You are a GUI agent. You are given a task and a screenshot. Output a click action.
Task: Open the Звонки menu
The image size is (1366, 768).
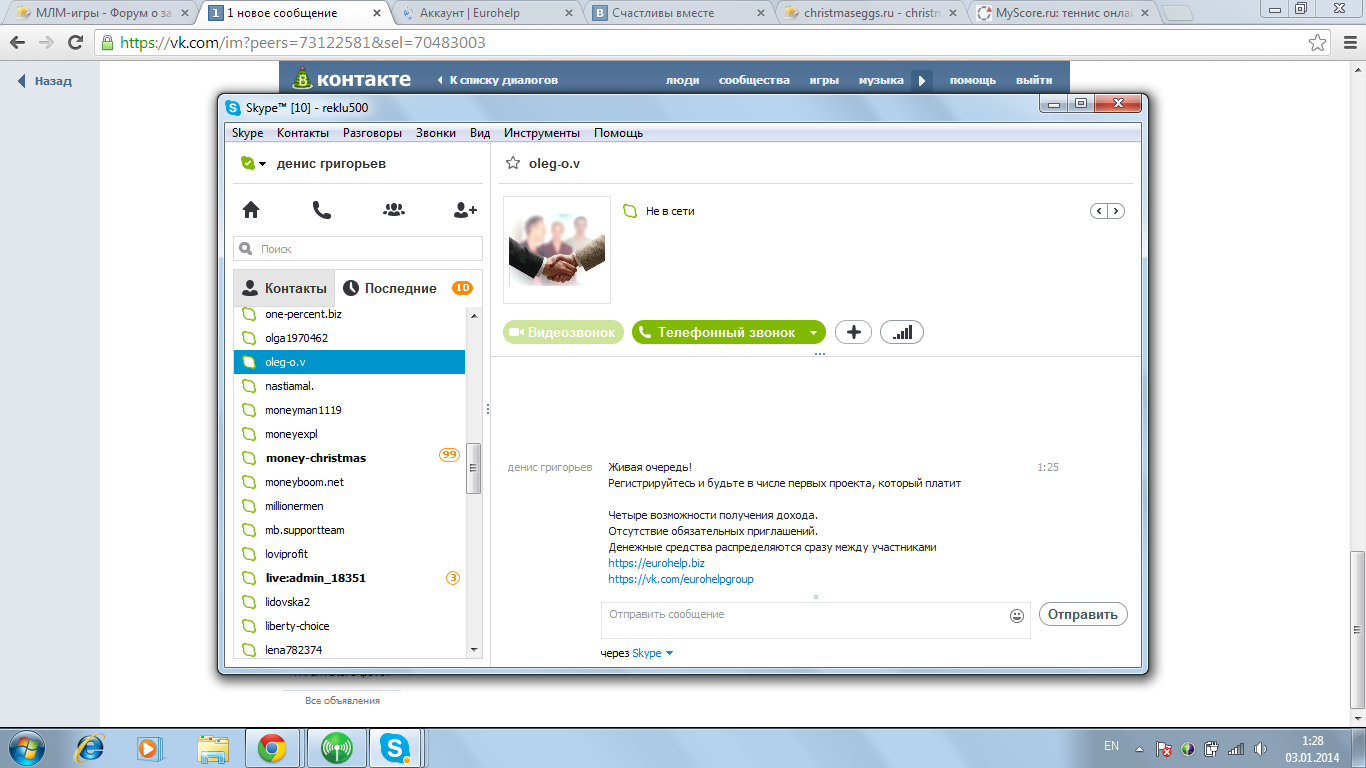[436, 133]
